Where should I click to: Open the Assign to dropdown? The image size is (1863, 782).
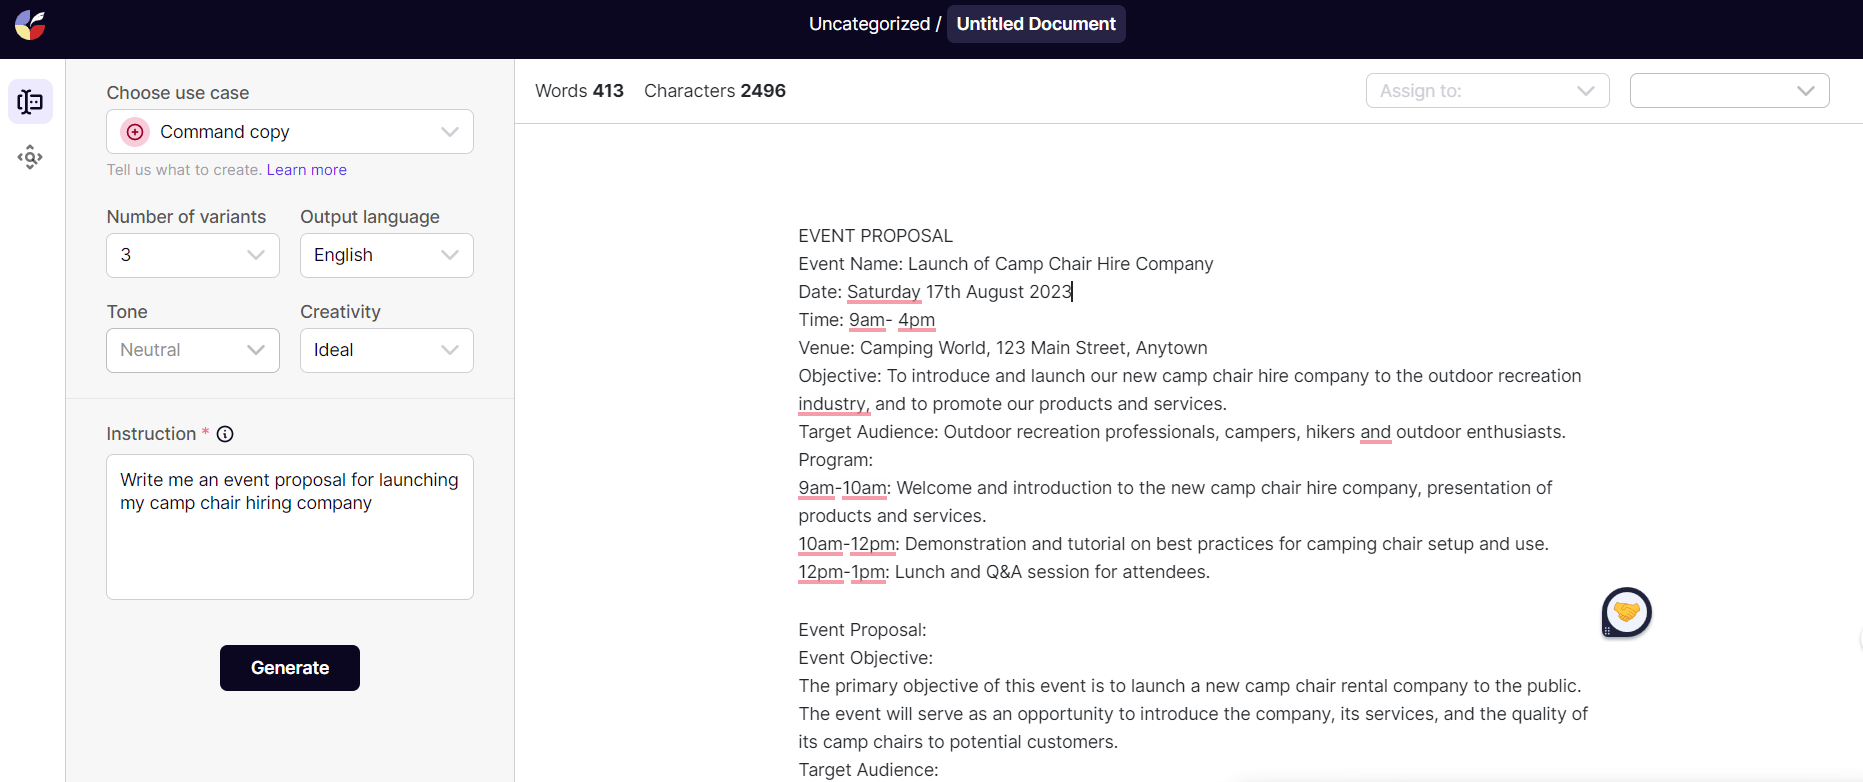point(1487,91)
